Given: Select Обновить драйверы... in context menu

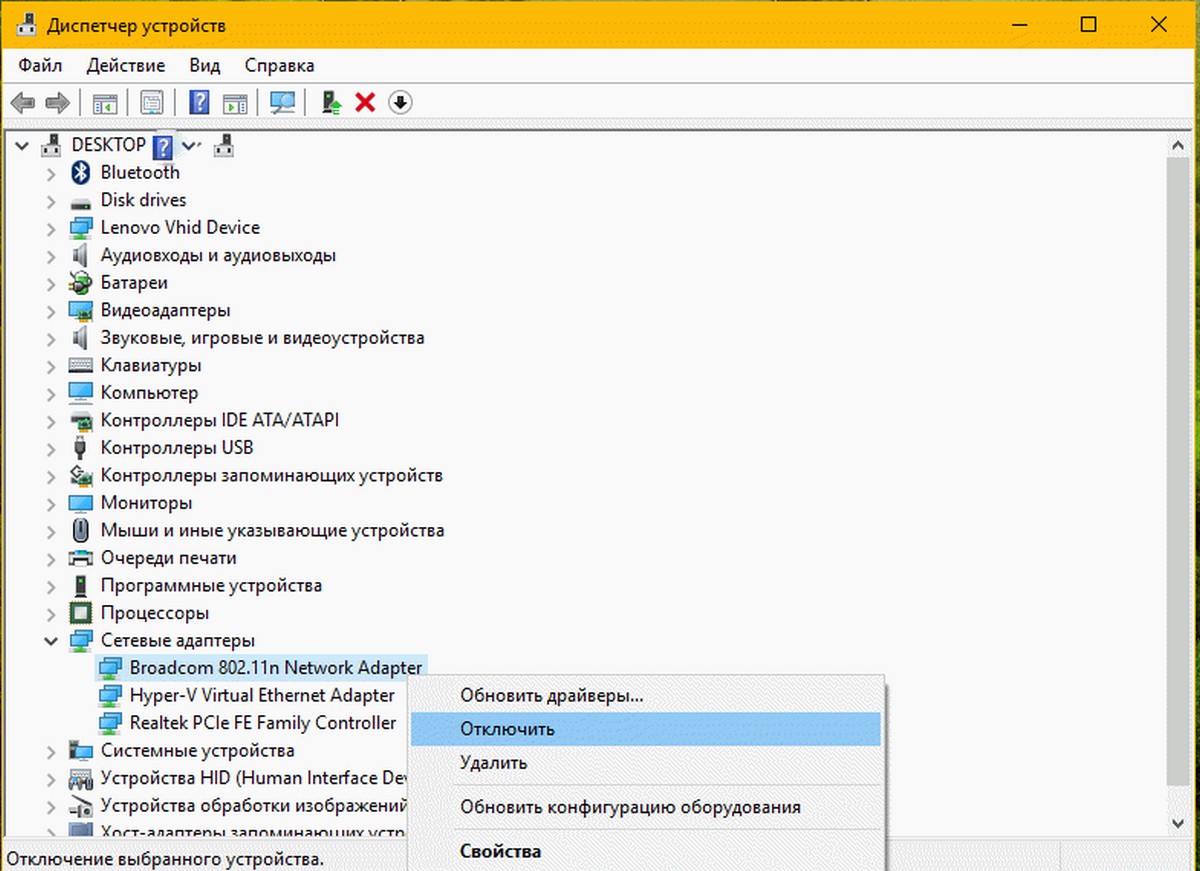Looking at the screenshot, I should pos(551,695).
